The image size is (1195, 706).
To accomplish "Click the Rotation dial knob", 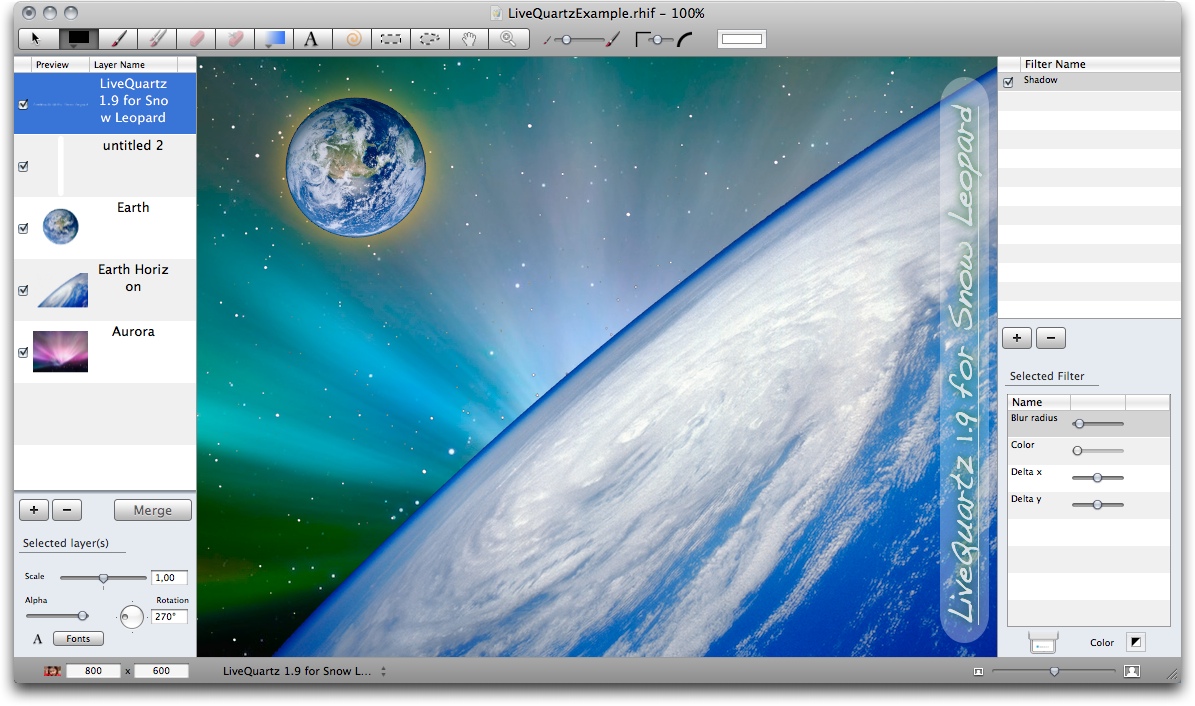I will pos(132,616).
